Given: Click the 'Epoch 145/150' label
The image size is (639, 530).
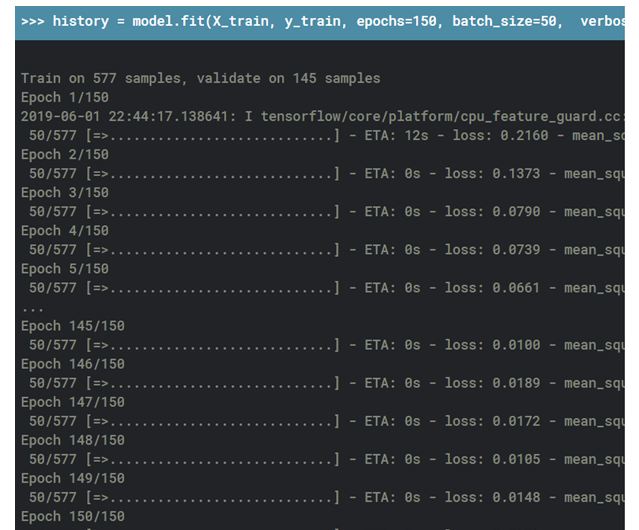Looking at the screenshot, I should coord(72,326).
